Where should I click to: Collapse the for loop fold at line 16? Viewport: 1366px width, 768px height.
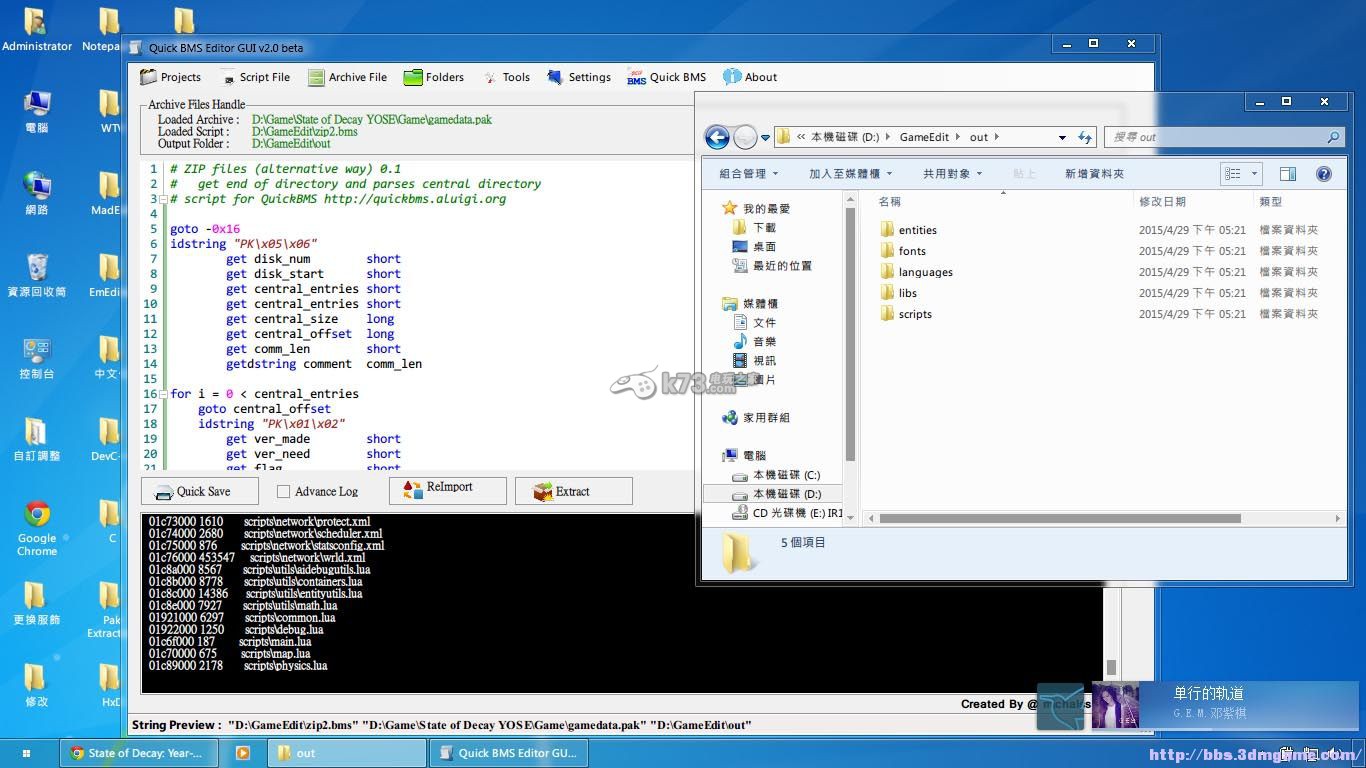point(163,394)
